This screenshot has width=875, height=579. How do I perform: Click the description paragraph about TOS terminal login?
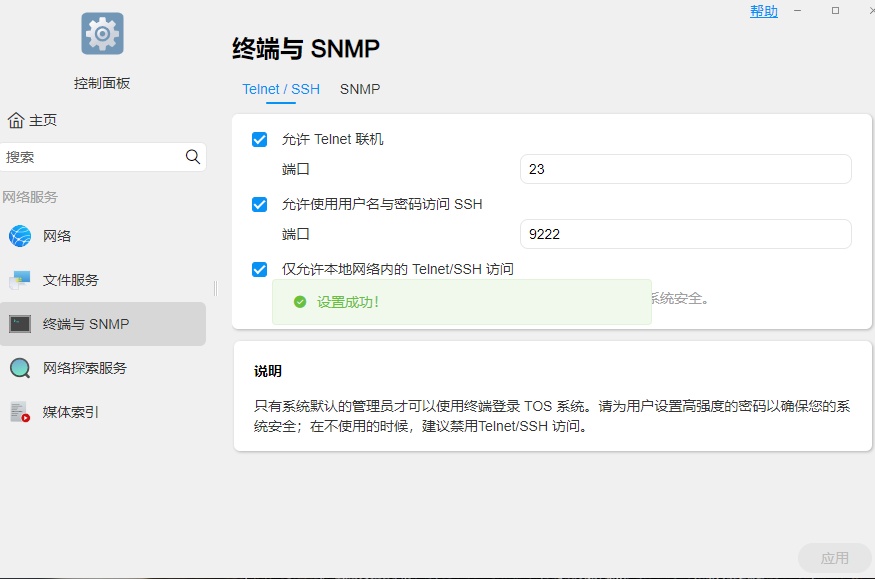[x=552, y=416]
